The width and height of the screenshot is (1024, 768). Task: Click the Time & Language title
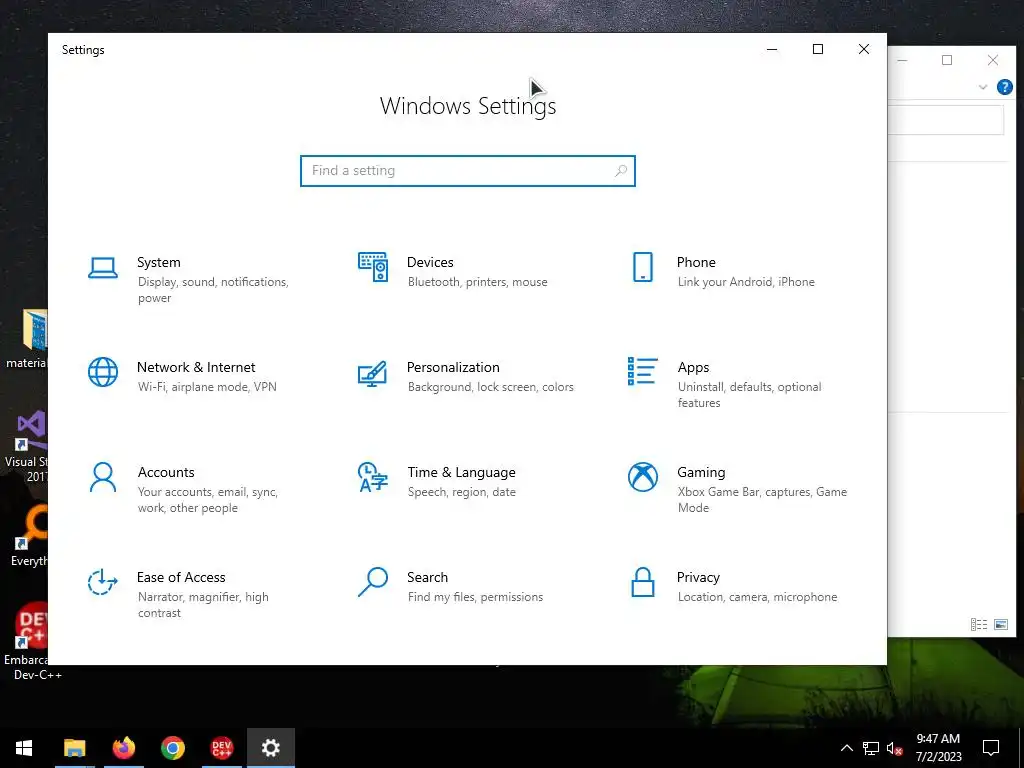461,472
